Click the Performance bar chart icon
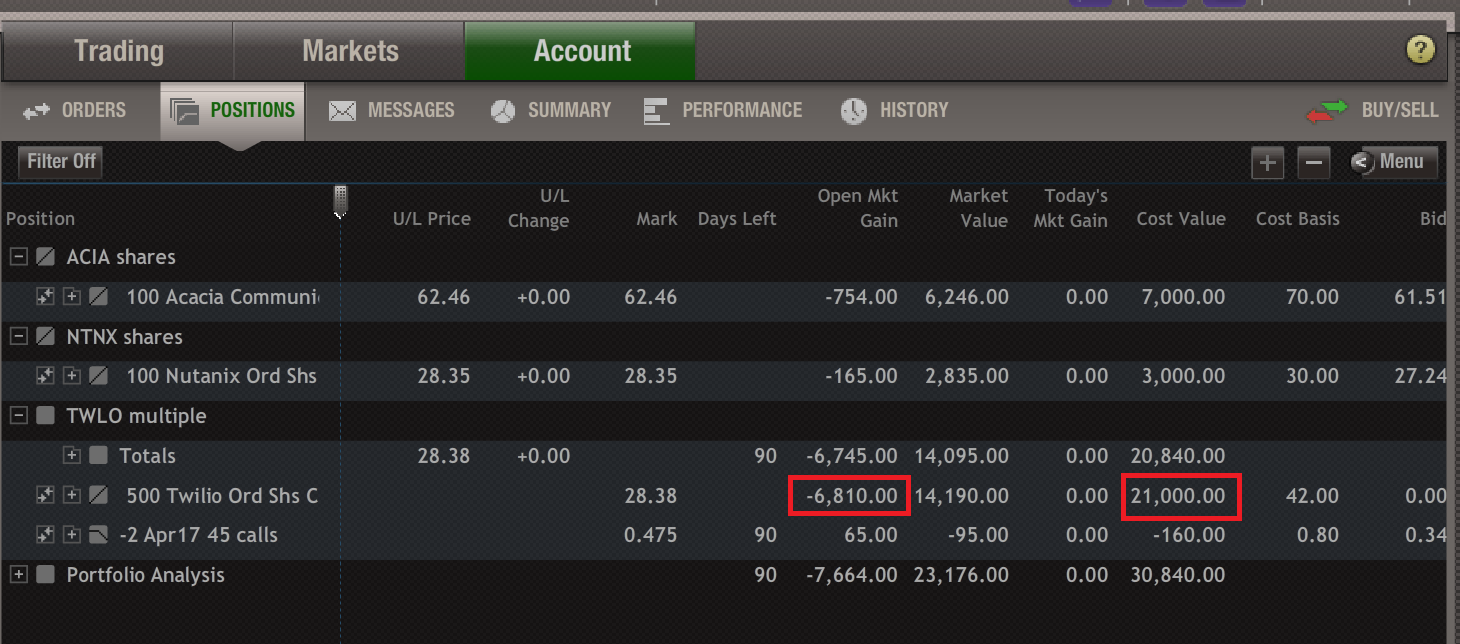 656,111
